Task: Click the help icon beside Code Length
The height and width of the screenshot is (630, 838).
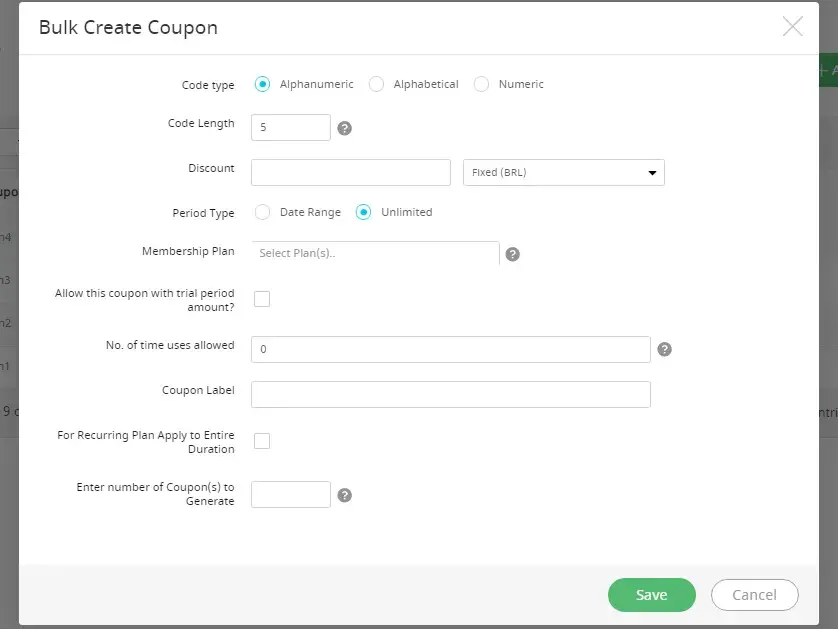Action: pyautogui.click(x=345, y=128)
